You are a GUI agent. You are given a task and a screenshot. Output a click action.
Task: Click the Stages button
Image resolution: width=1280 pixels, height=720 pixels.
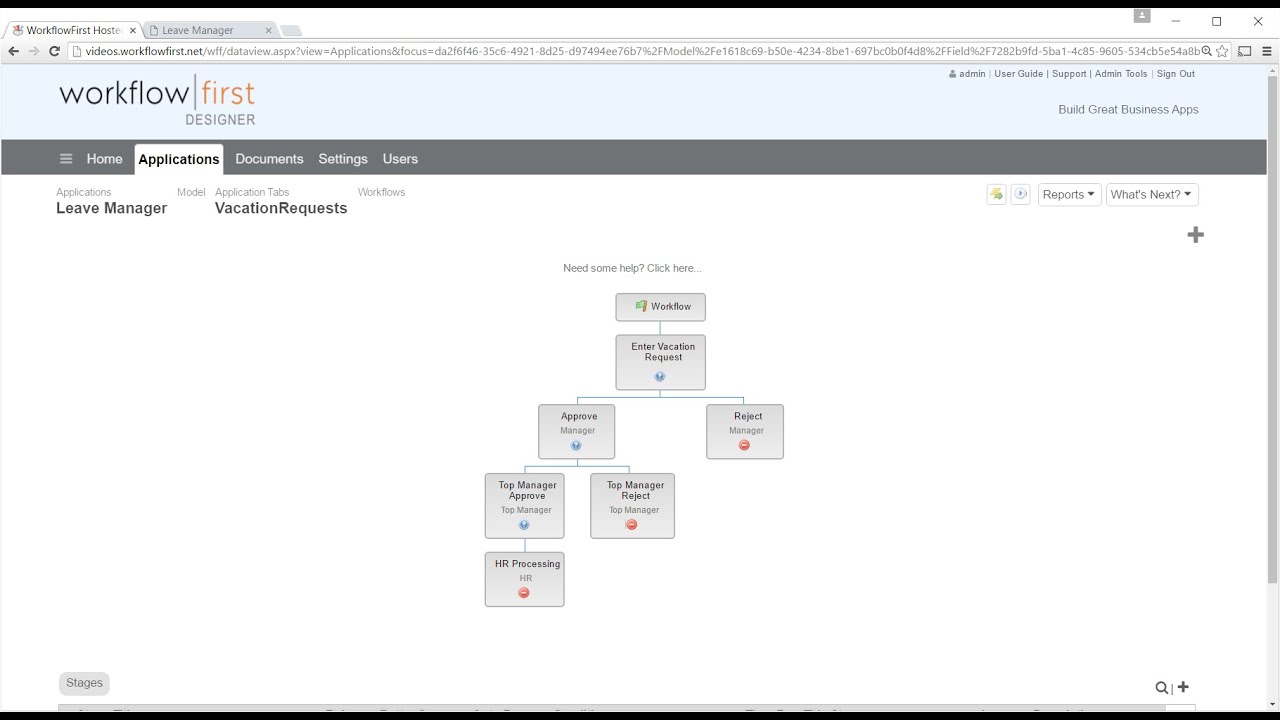click(84, 683)
